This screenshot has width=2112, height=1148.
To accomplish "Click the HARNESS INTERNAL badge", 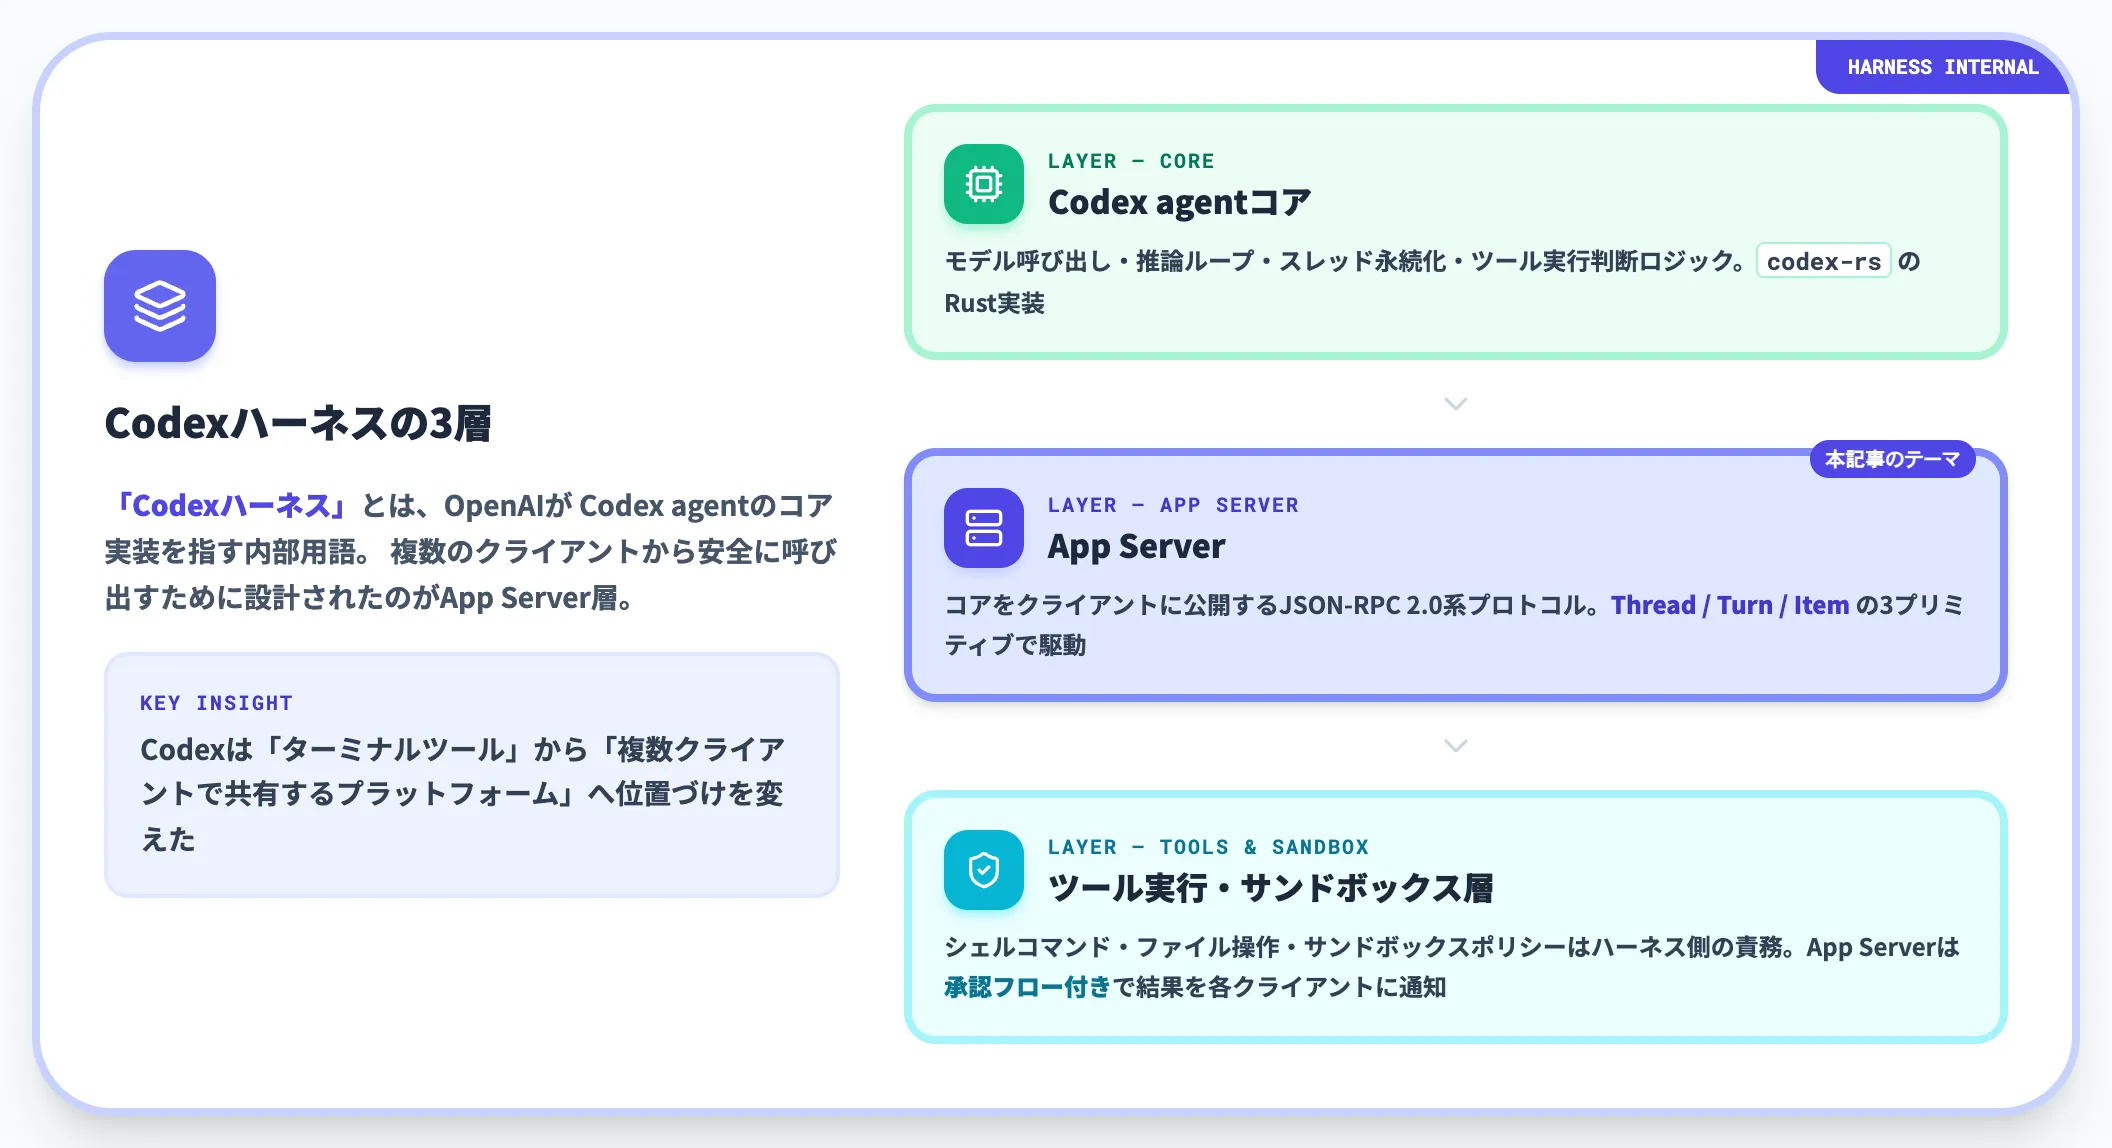I will tap(1942, 67).
